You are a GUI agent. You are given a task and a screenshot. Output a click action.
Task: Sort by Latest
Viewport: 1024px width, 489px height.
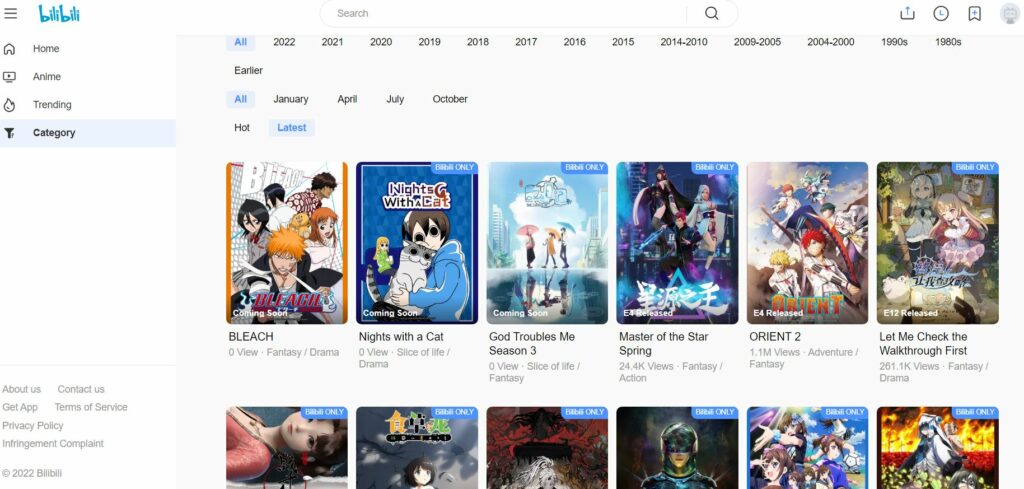291,128
